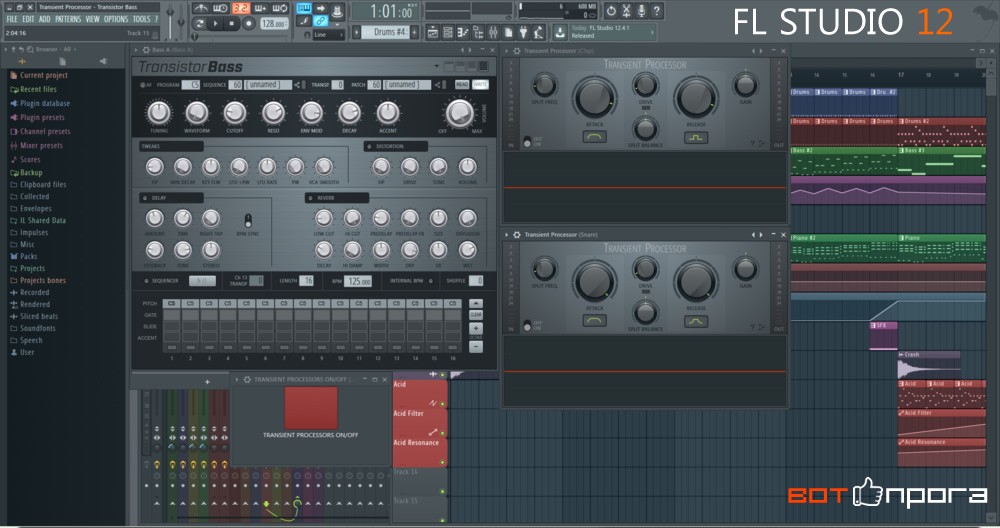This screenshot has height=528, width=1000.
Task: Enable the 3.2 countdown before recording
Action: (x=240, y=8)
